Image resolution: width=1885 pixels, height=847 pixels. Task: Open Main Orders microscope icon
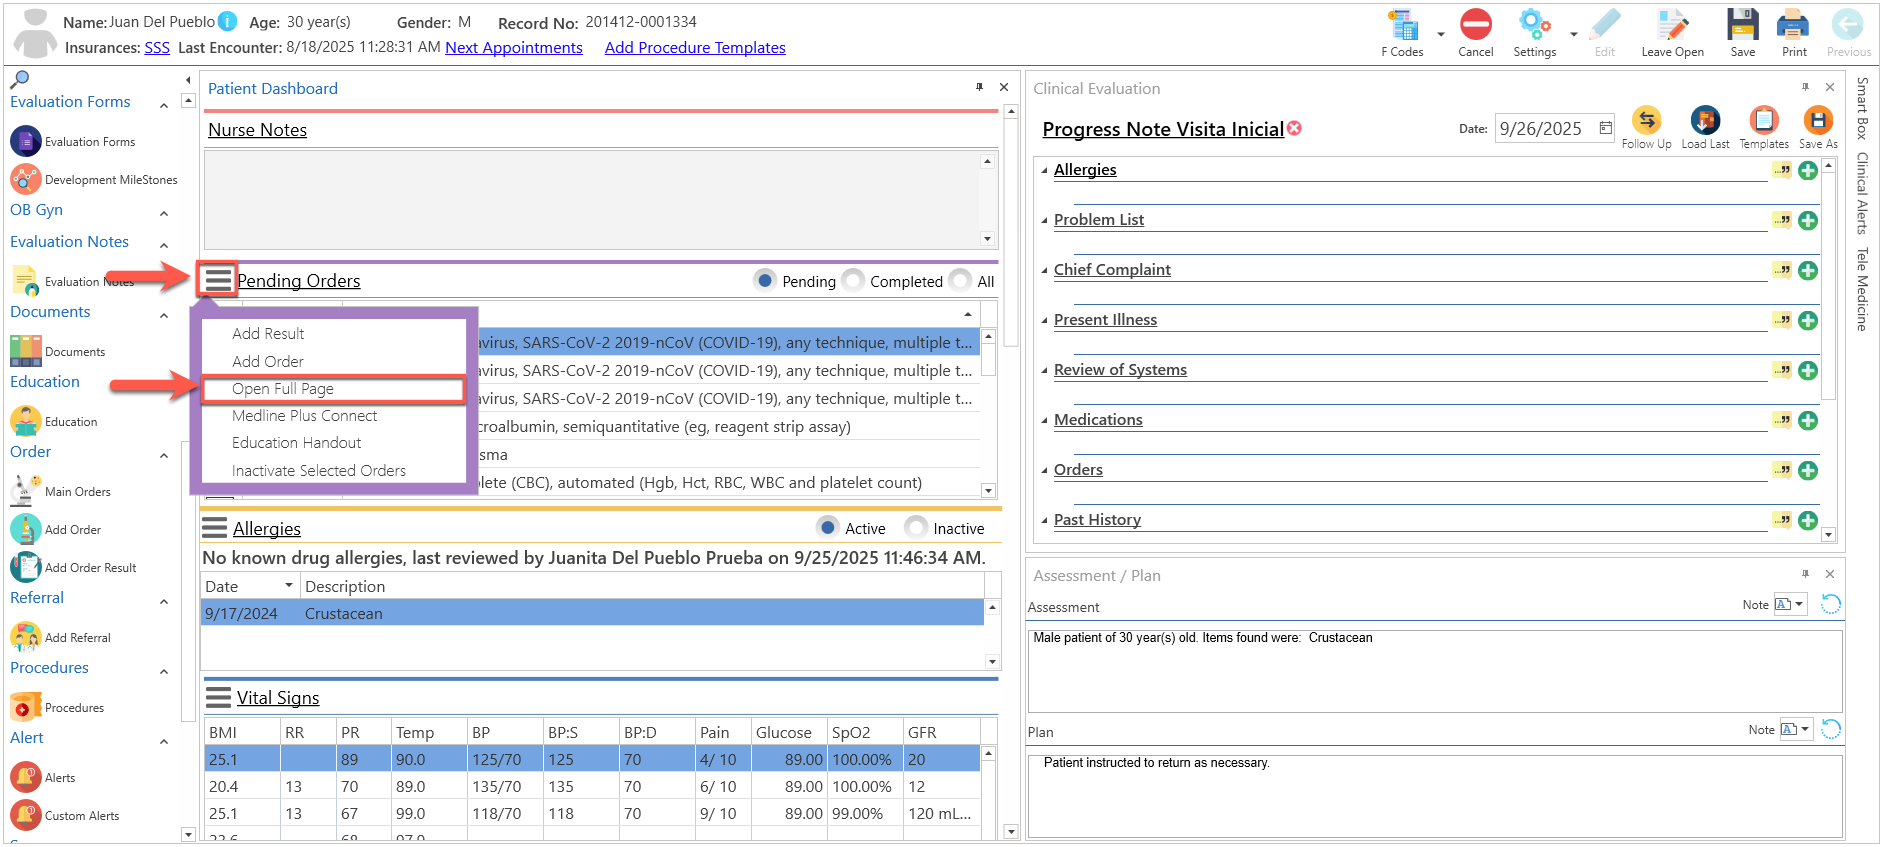pyautogui.click(x=26, y=491)
